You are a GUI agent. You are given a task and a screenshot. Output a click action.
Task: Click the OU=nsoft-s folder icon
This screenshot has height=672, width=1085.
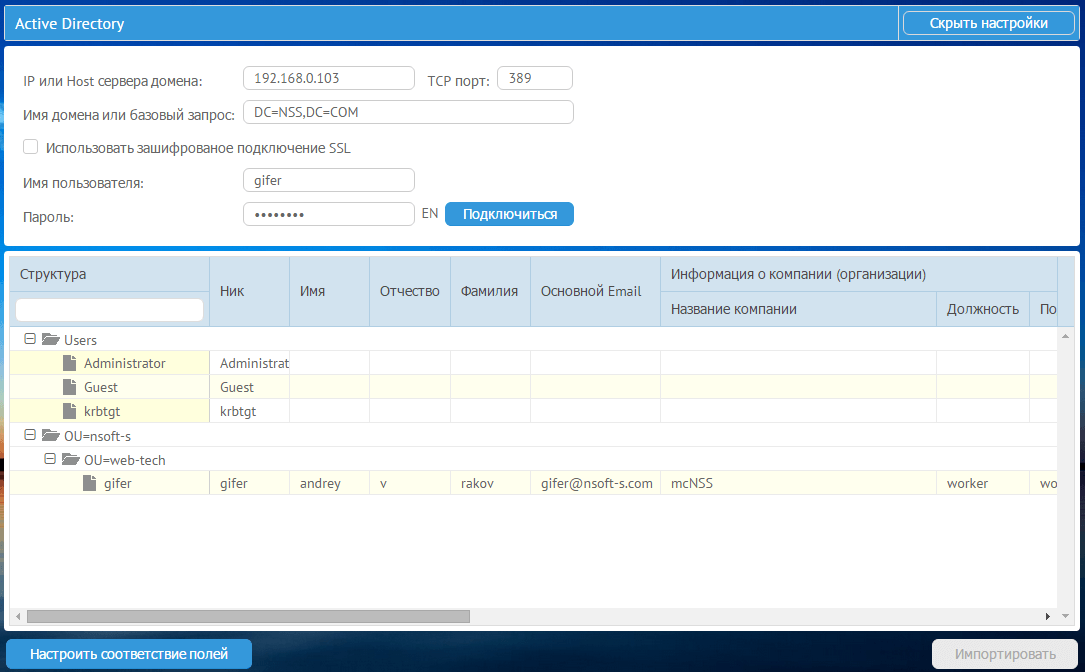[x=50, y=435]
